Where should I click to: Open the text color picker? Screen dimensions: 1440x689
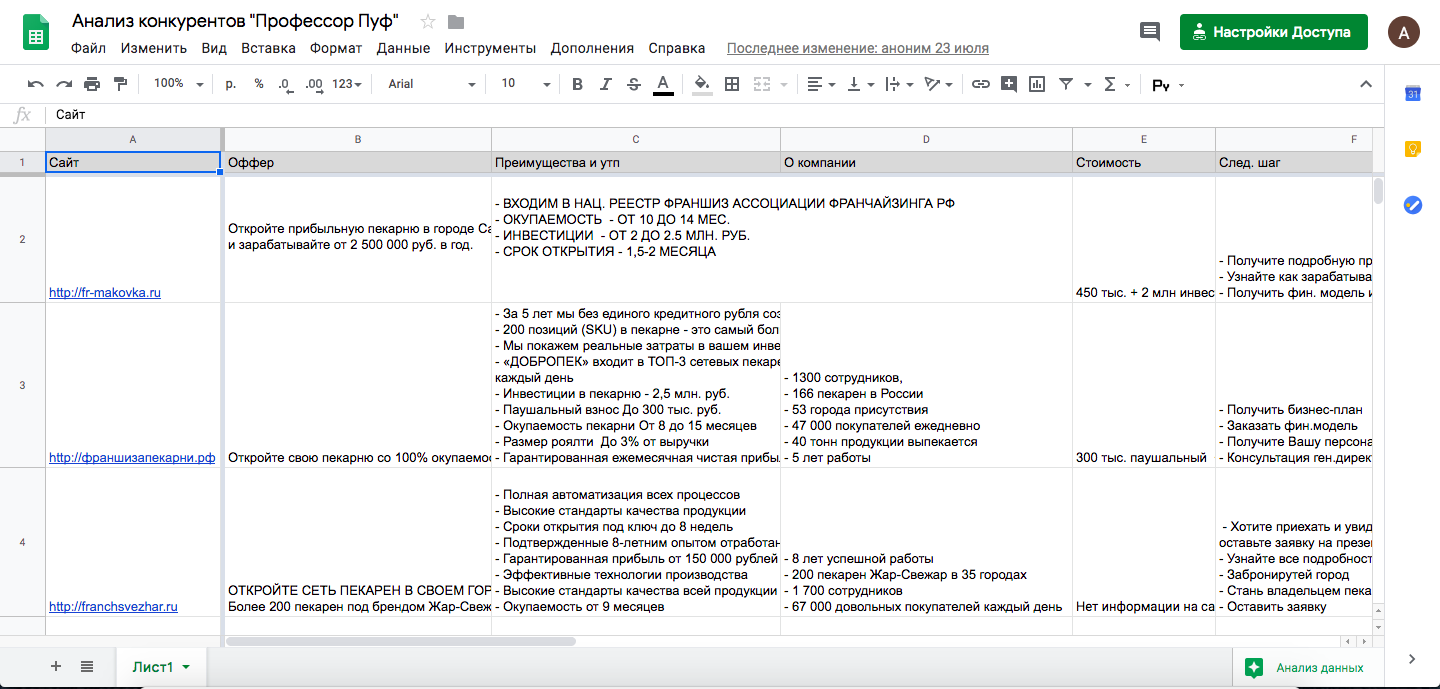tap(662, 85)
